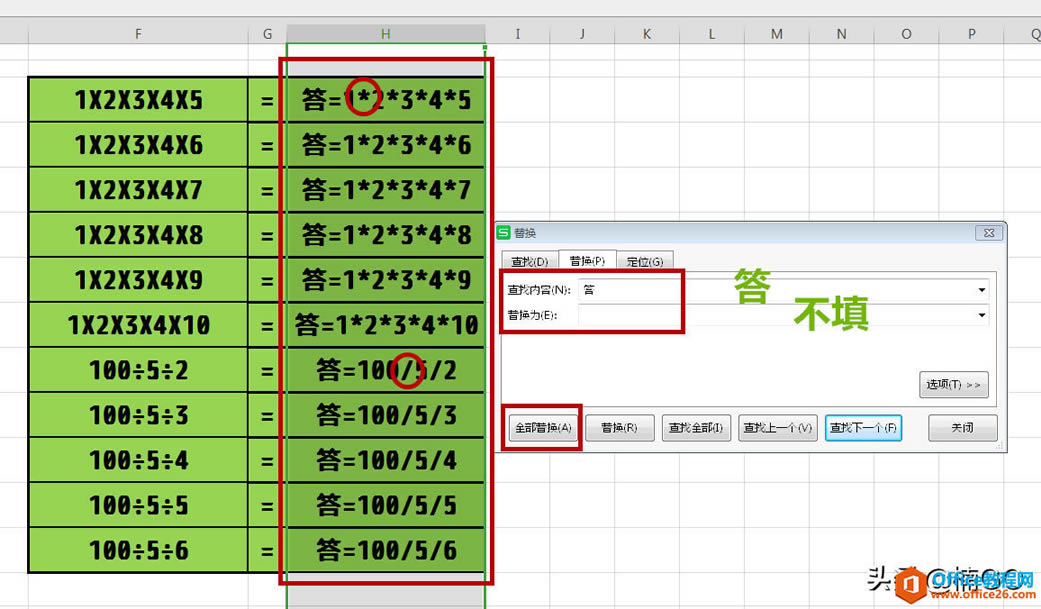
Task: Select cell 答=1*2*3*4*6
Action: (x=386, y=145)
